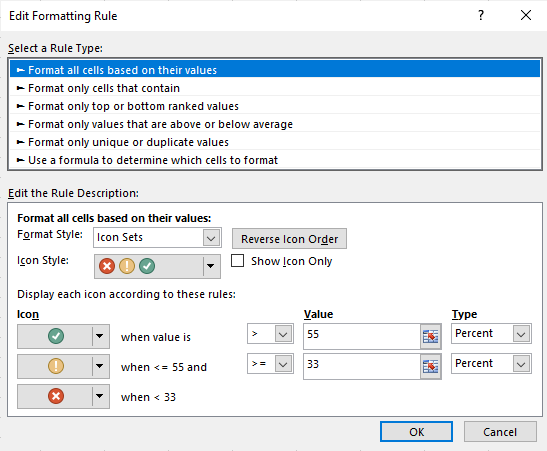The width and height of the screenshot is (547, 451).
Task: Click range selector icon for value 33
Action: (x=430, y=366)
